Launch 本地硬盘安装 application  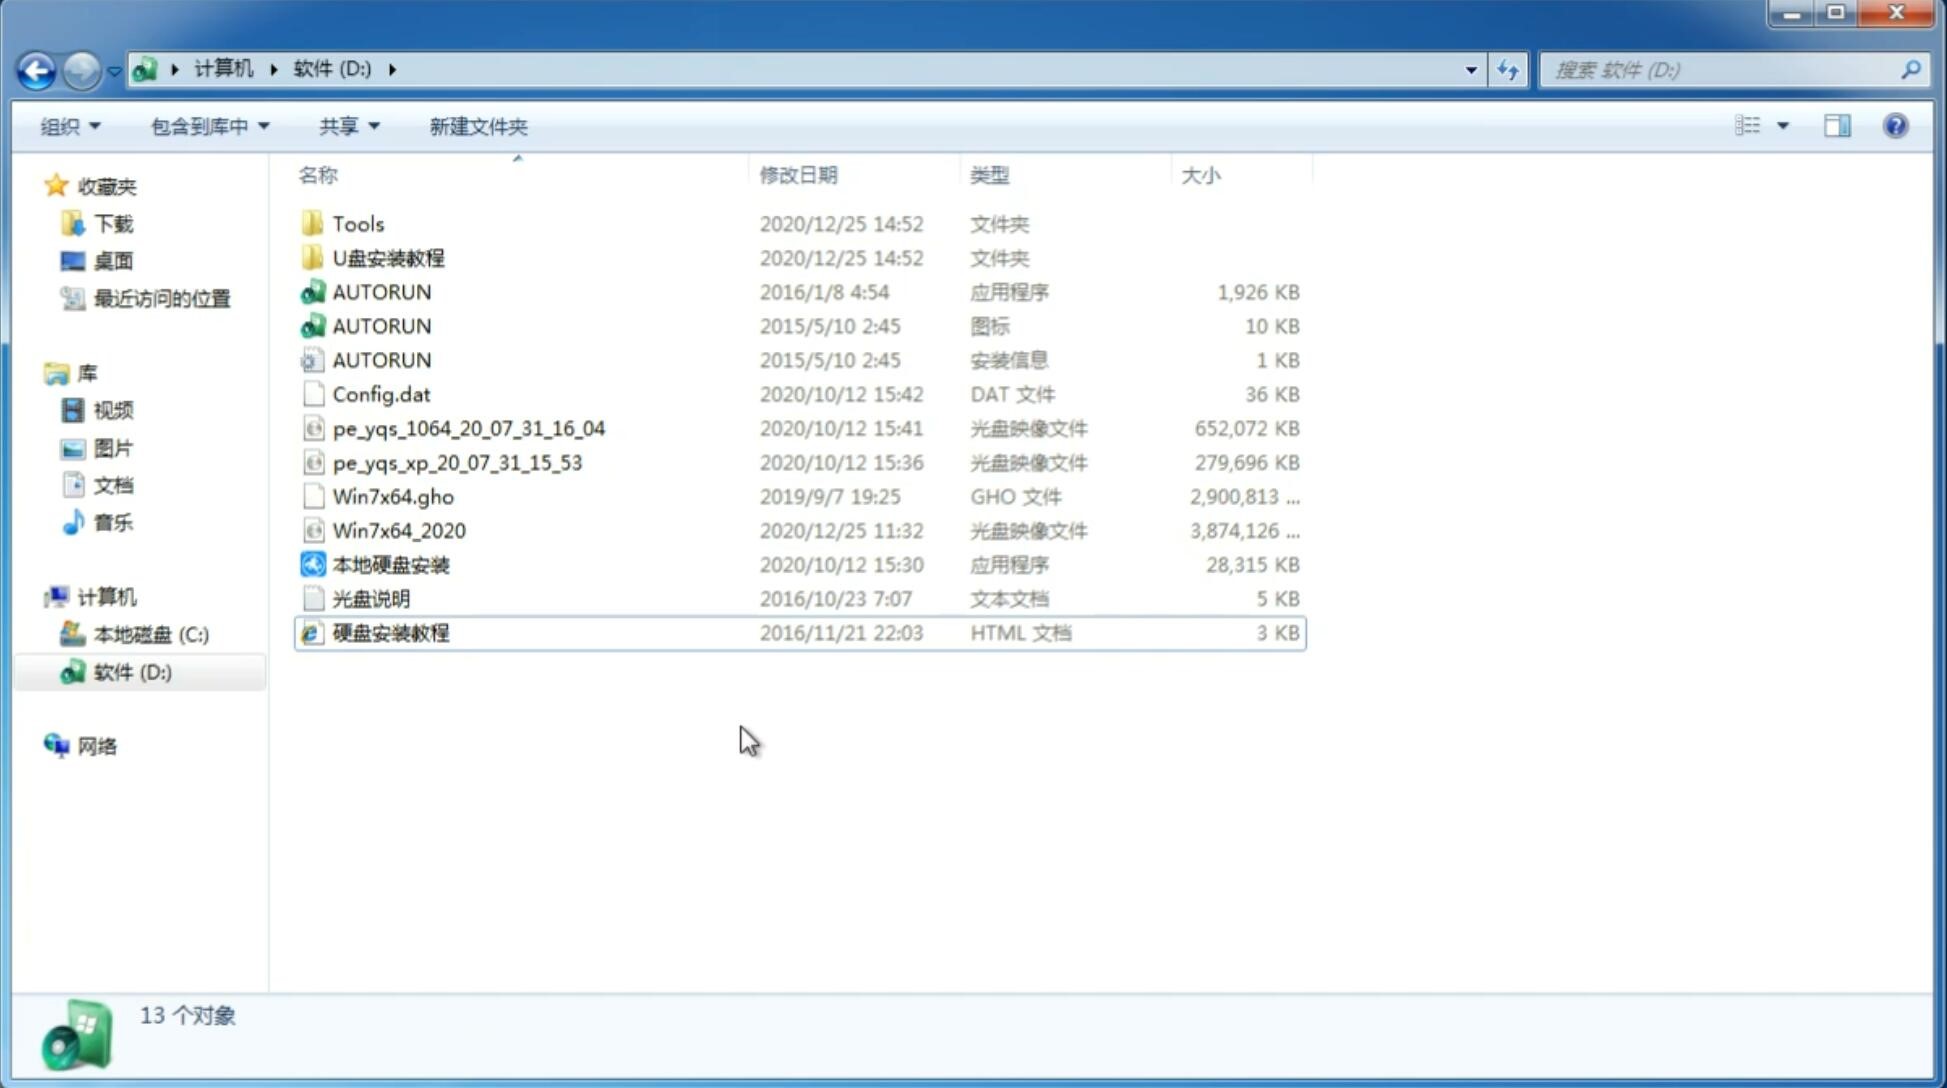[390, 564]
